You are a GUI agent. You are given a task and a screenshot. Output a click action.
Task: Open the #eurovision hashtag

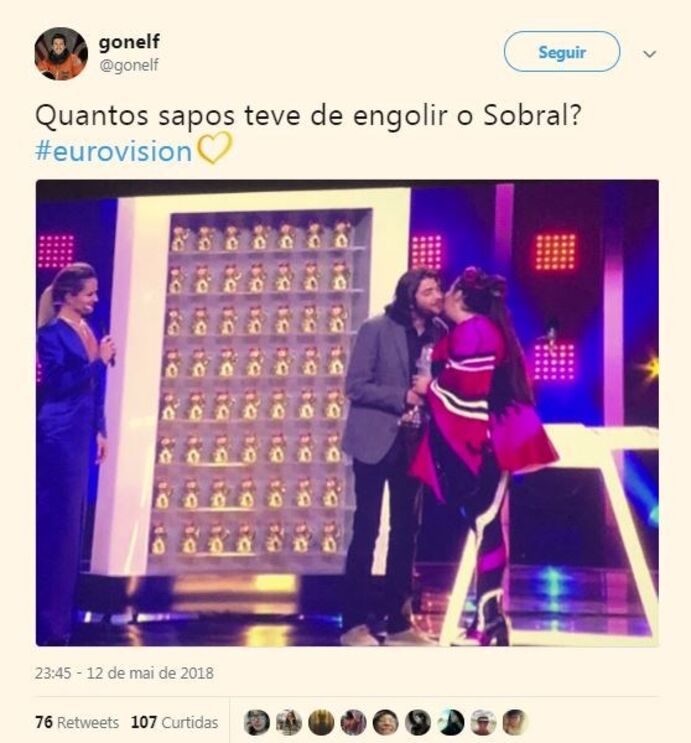(x=114, y=151)
